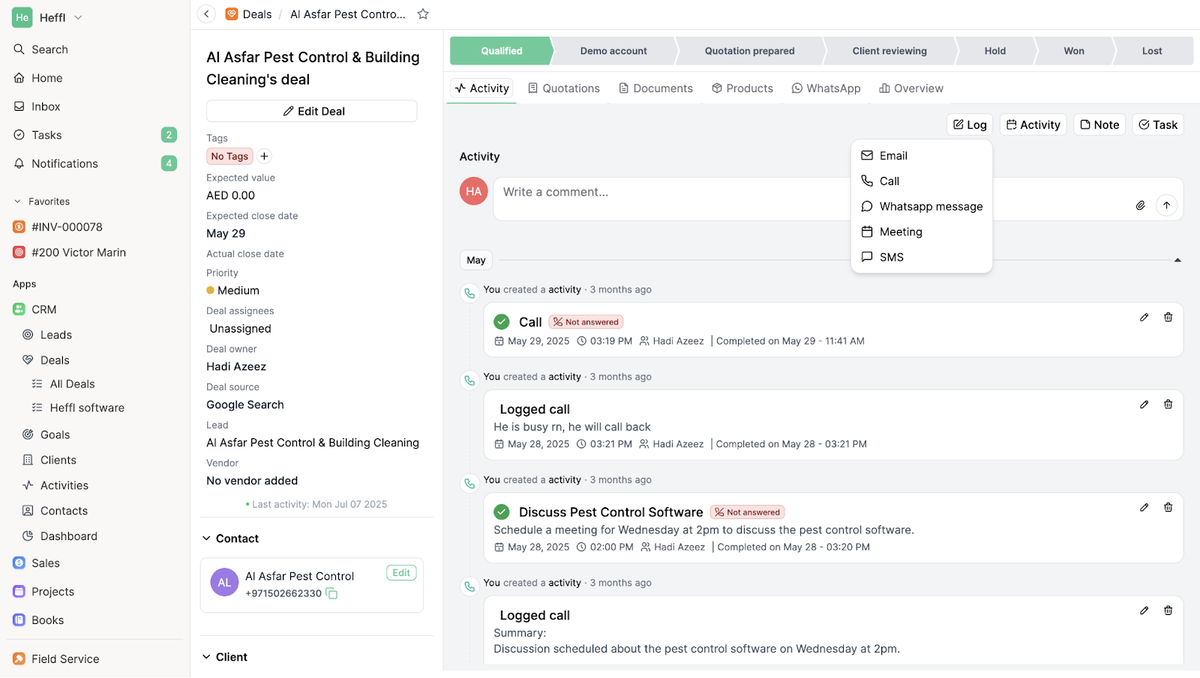This screenshot has width=1200, height=678.
Task: Edit the Call activity with the pencil icon
Action: (x=1144, y=317)
